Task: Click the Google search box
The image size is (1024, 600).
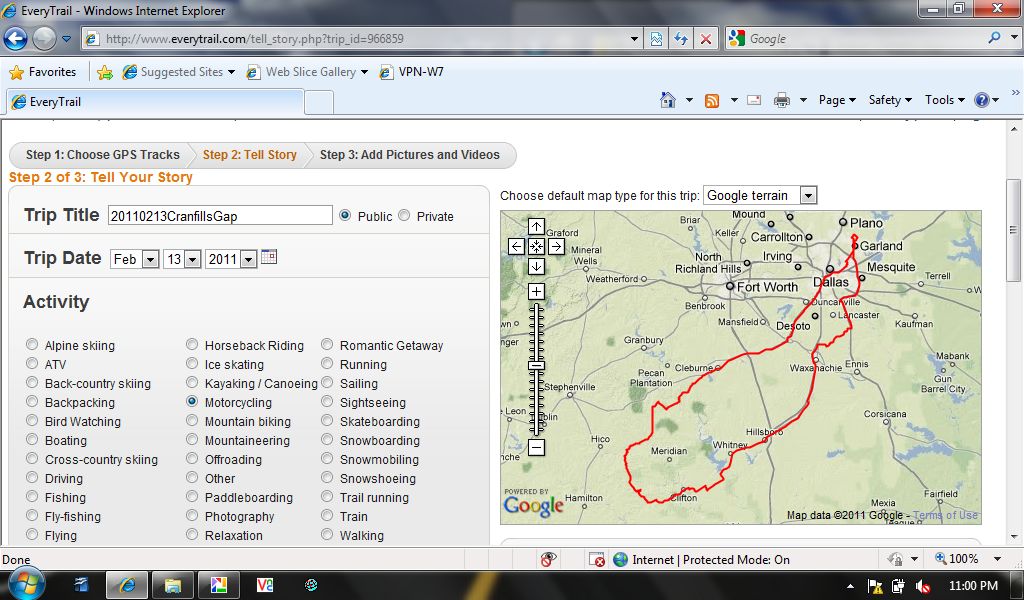Action: coord(865,39)
